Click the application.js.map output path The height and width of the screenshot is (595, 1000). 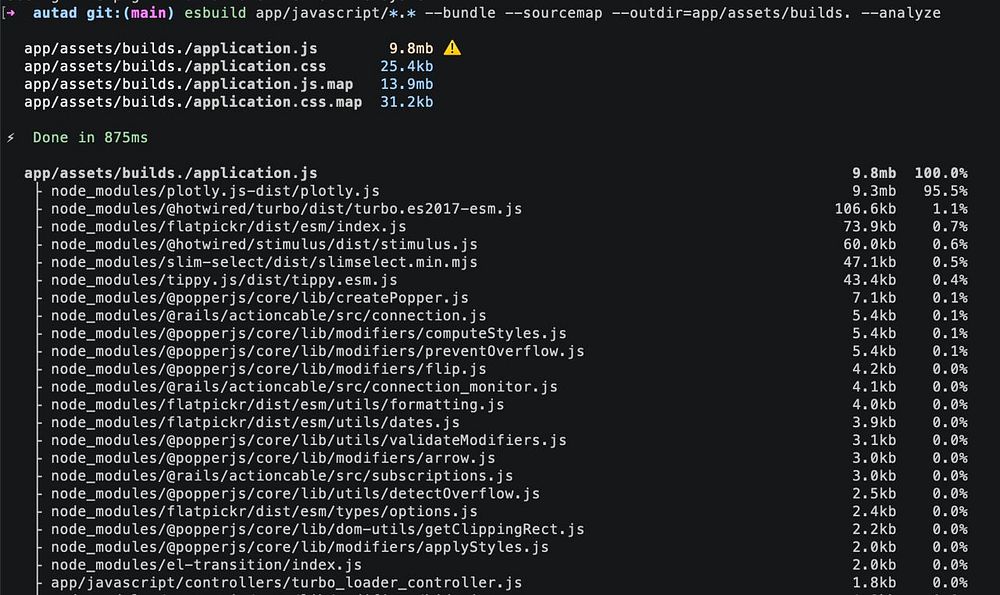(x=188, y=84)
